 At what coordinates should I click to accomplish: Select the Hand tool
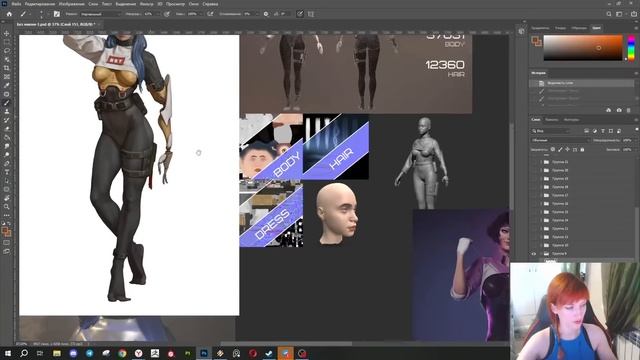tap(7, 198)
